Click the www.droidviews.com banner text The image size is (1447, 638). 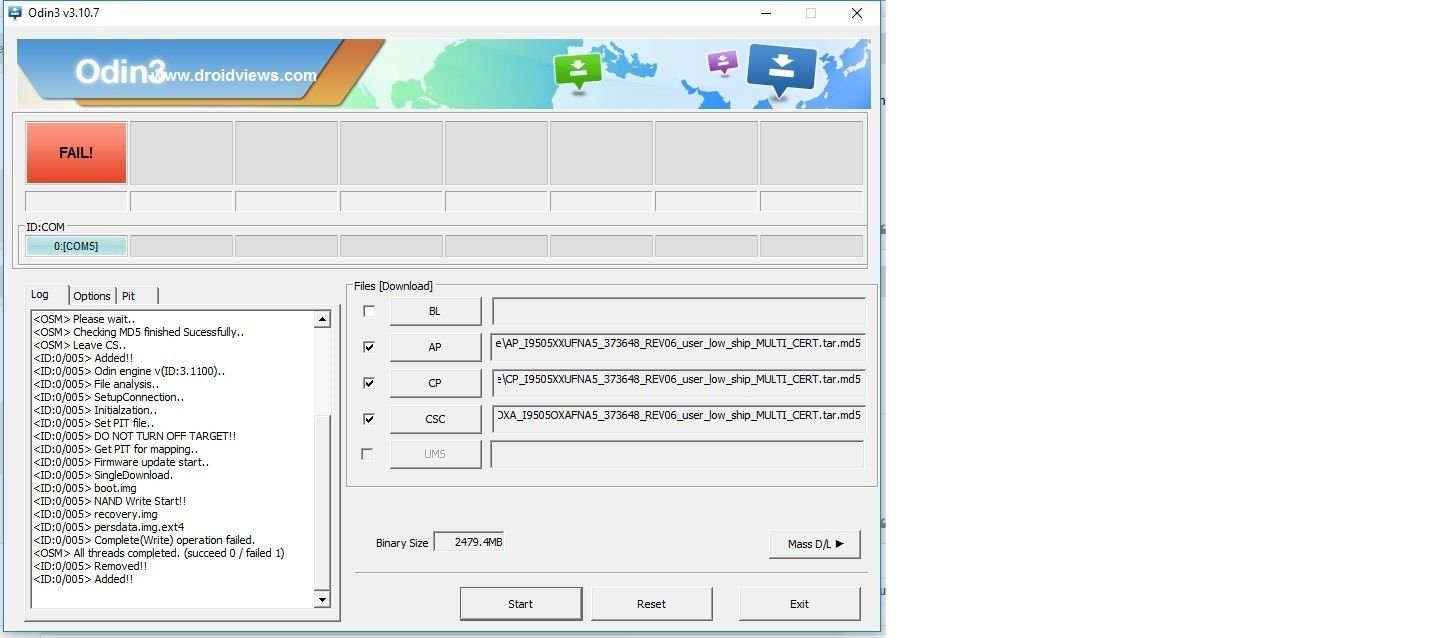236,75
